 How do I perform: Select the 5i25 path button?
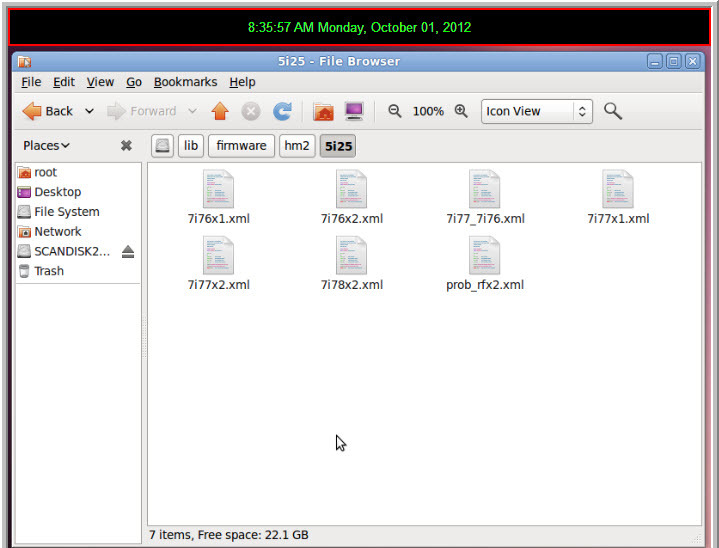click(x=338, y=146)
